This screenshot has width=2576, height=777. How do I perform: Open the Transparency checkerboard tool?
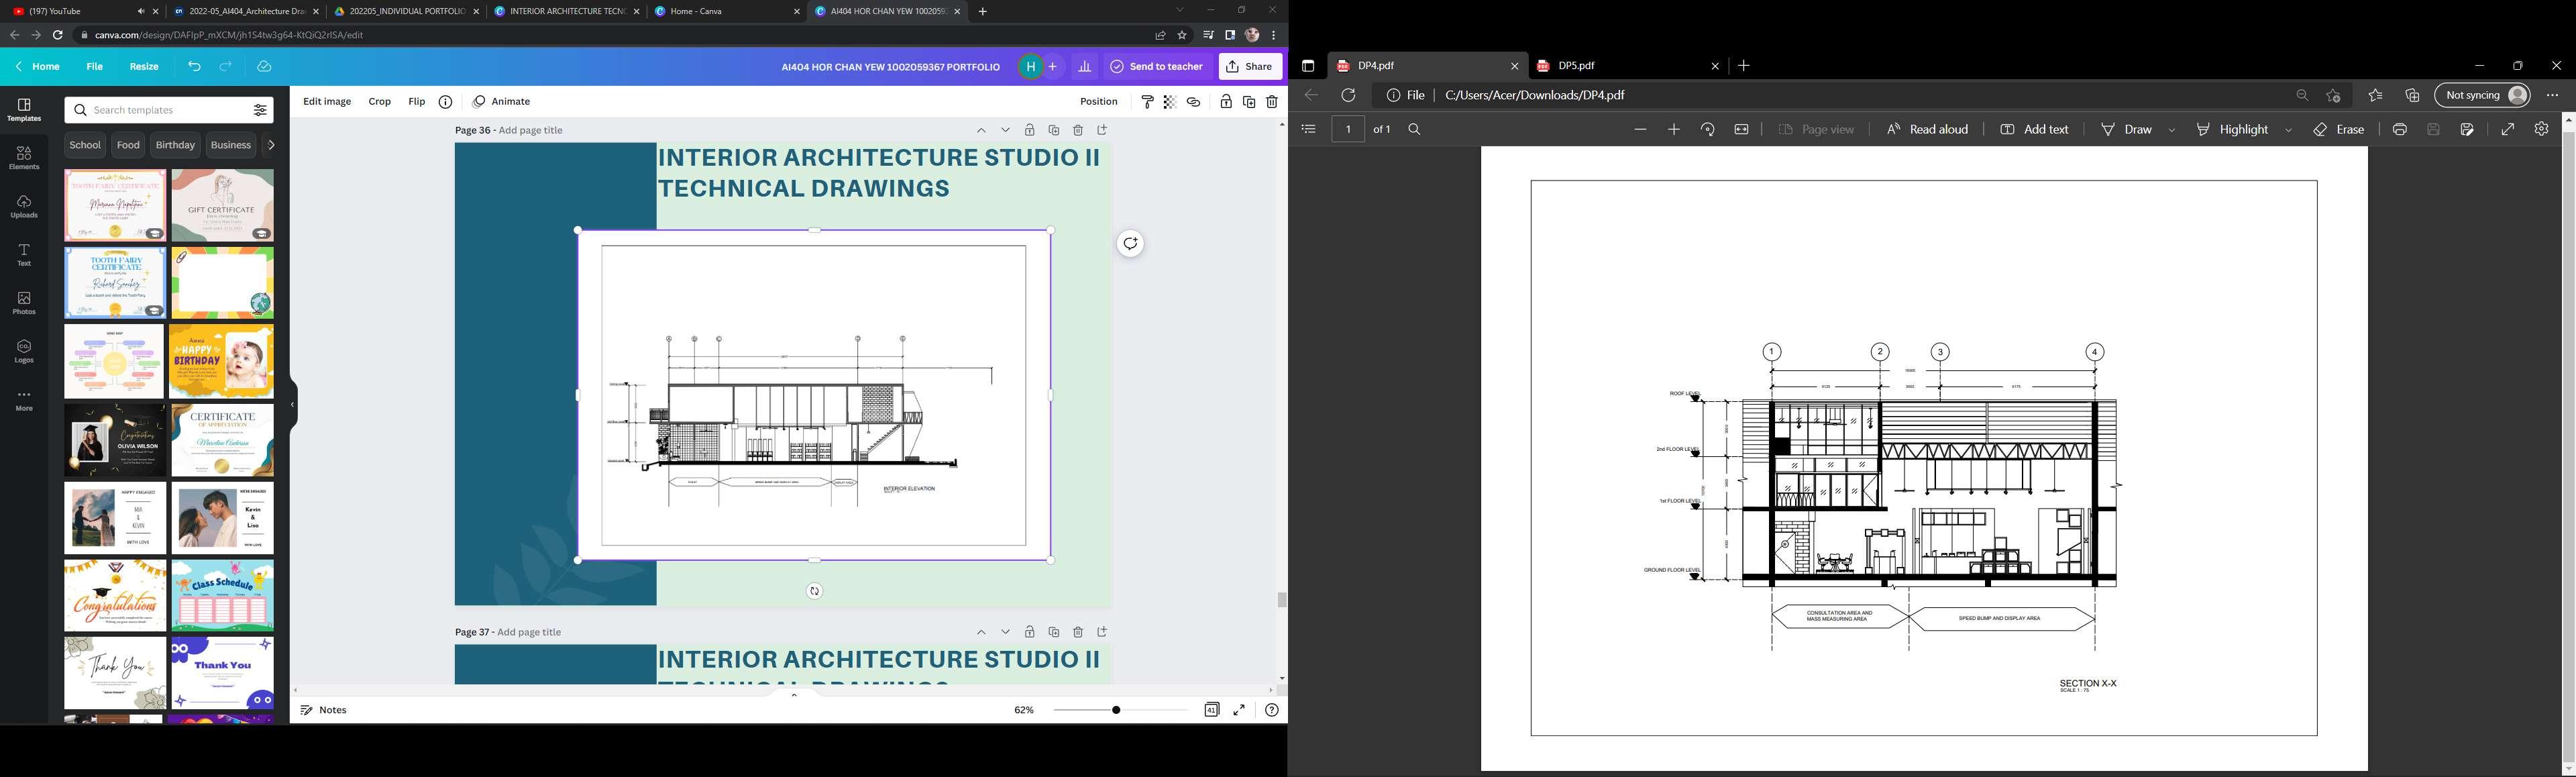(x=1169, y=102)
